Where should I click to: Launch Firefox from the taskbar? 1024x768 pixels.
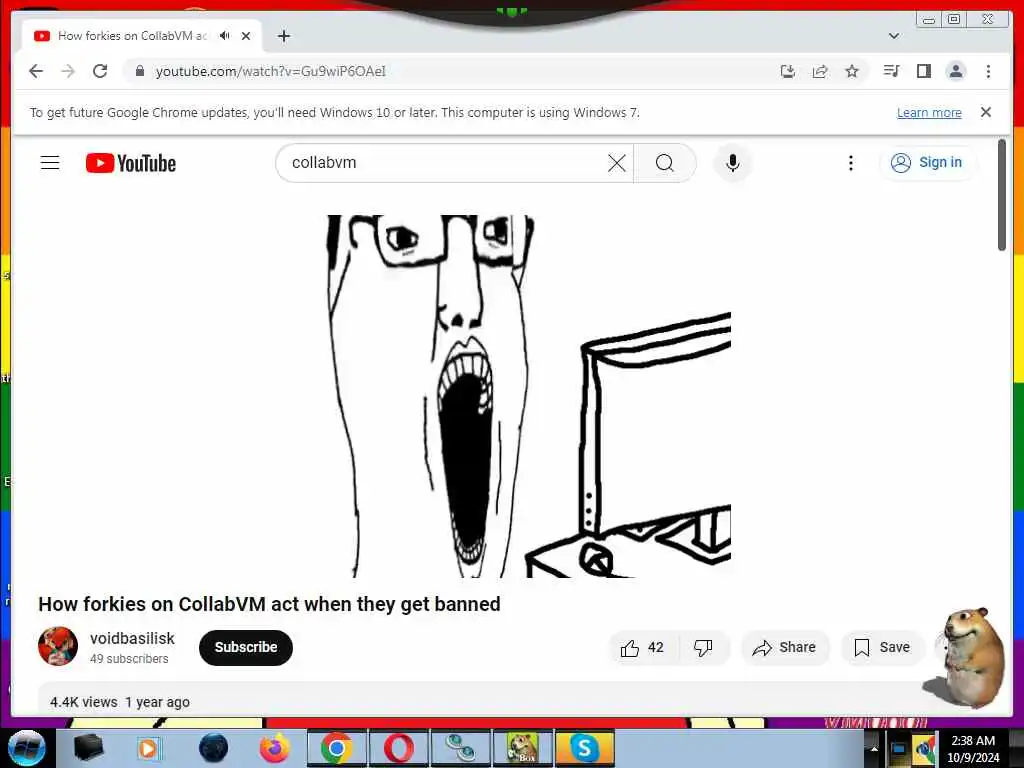tap(274, 748)
